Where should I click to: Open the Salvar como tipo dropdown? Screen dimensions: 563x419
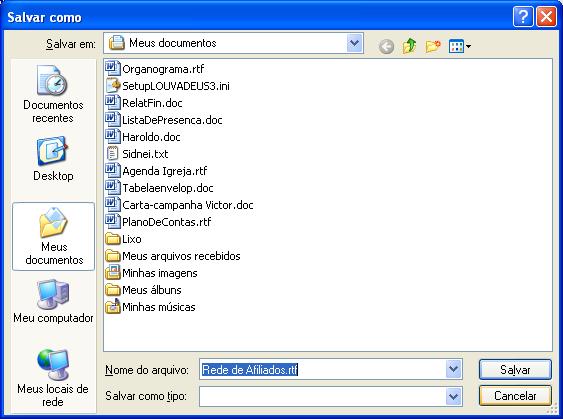453,396
